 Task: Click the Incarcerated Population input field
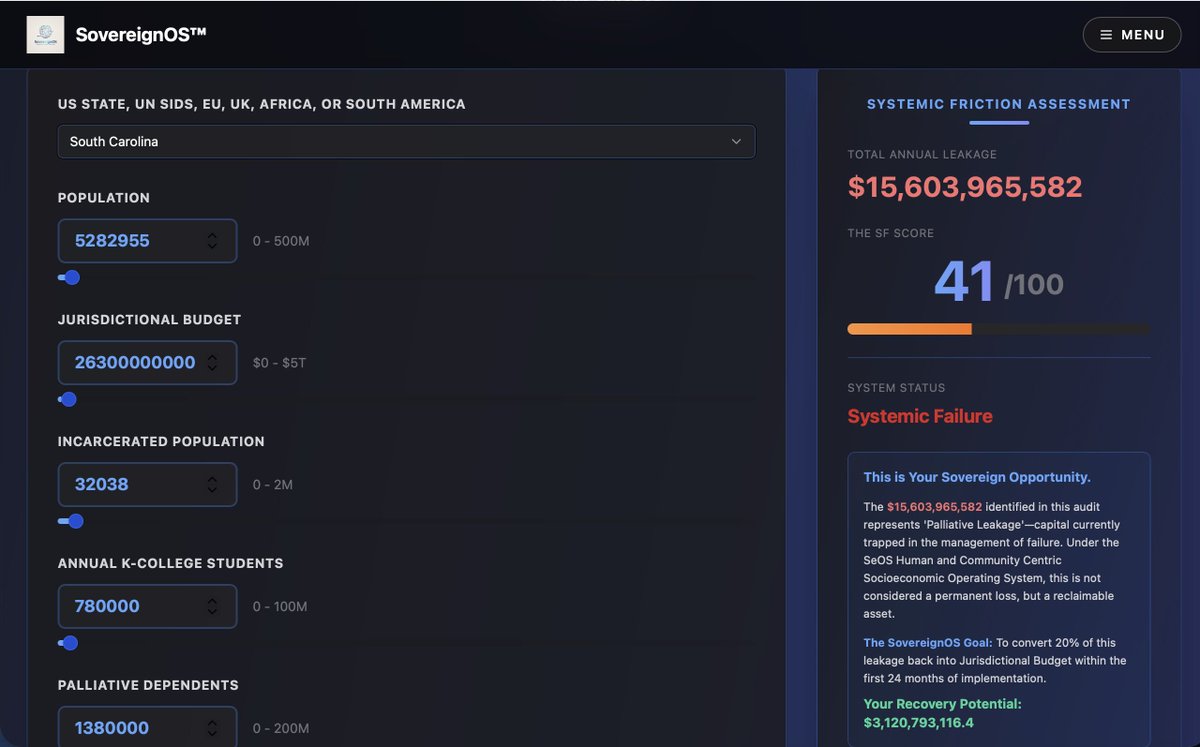[147, 485]
